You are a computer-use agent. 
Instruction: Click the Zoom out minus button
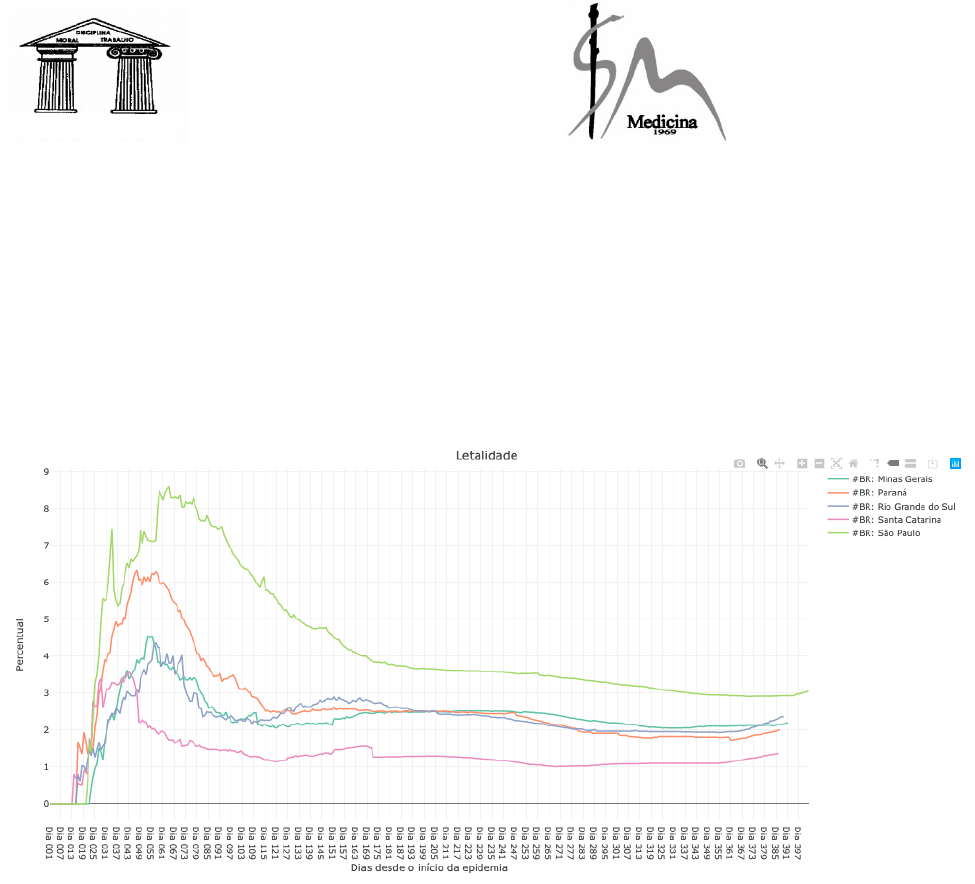tap(819, 464)
